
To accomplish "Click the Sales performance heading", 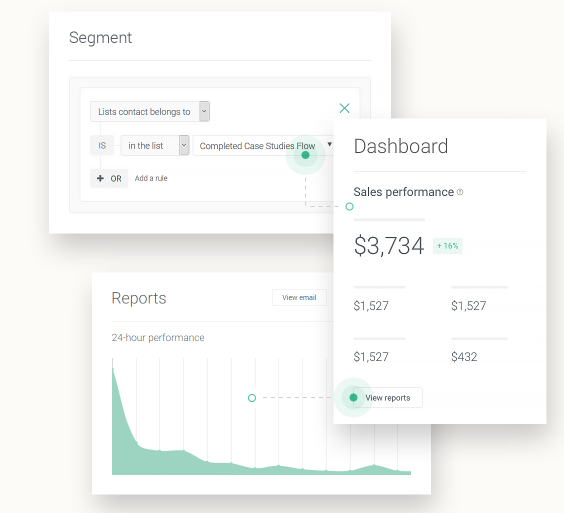I will pyautogui.click(x=404, y=192).
